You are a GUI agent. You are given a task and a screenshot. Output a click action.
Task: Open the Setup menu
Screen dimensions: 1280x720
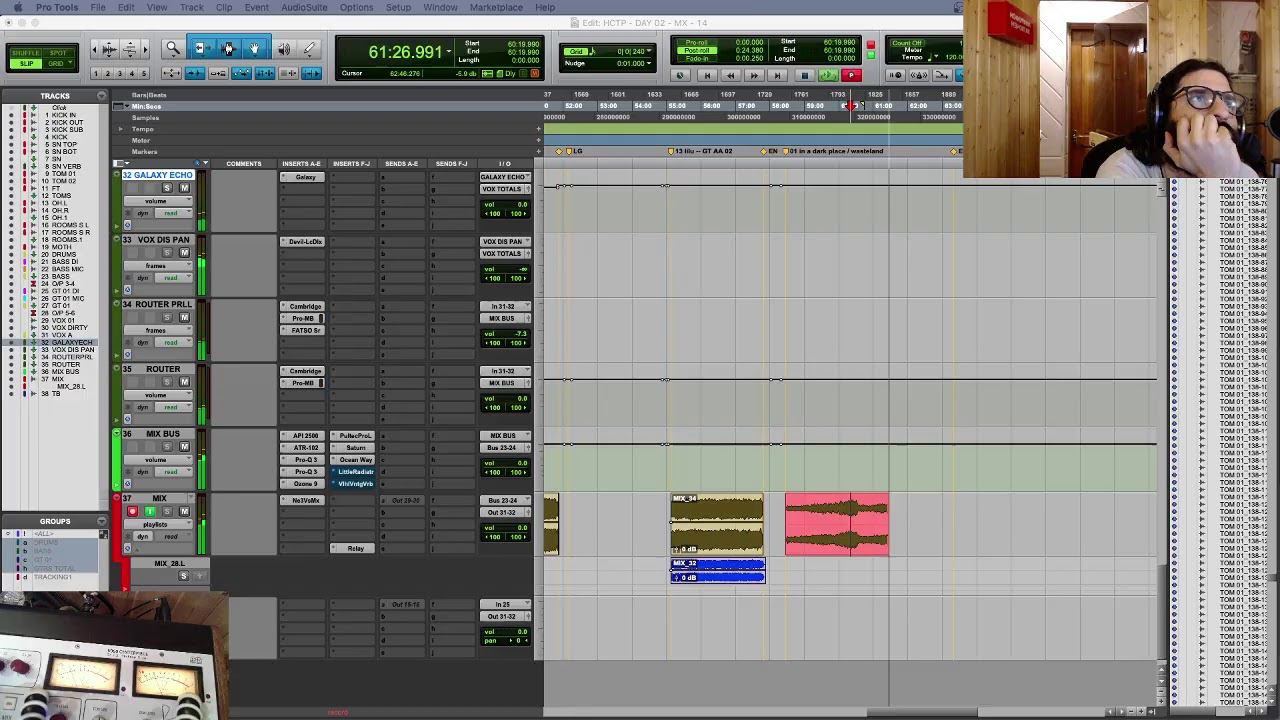(x=398, y=7)
